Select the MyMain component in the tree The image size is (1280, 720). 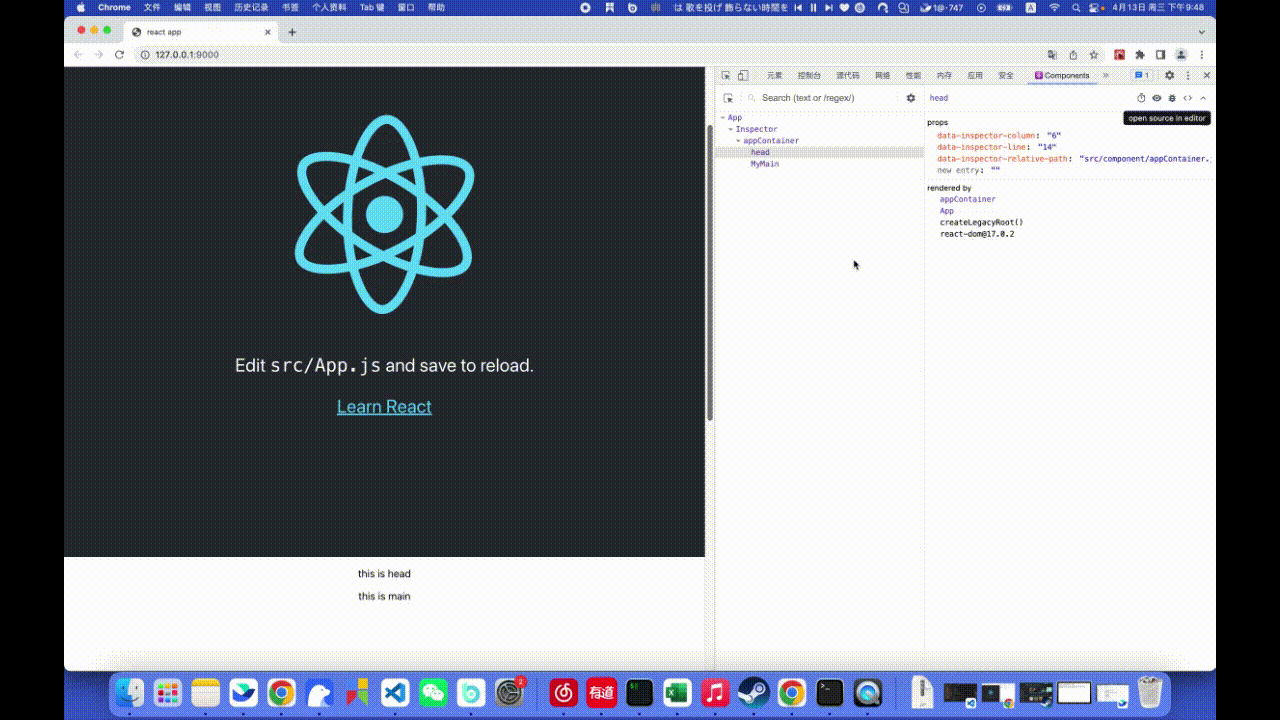(764, 163)
